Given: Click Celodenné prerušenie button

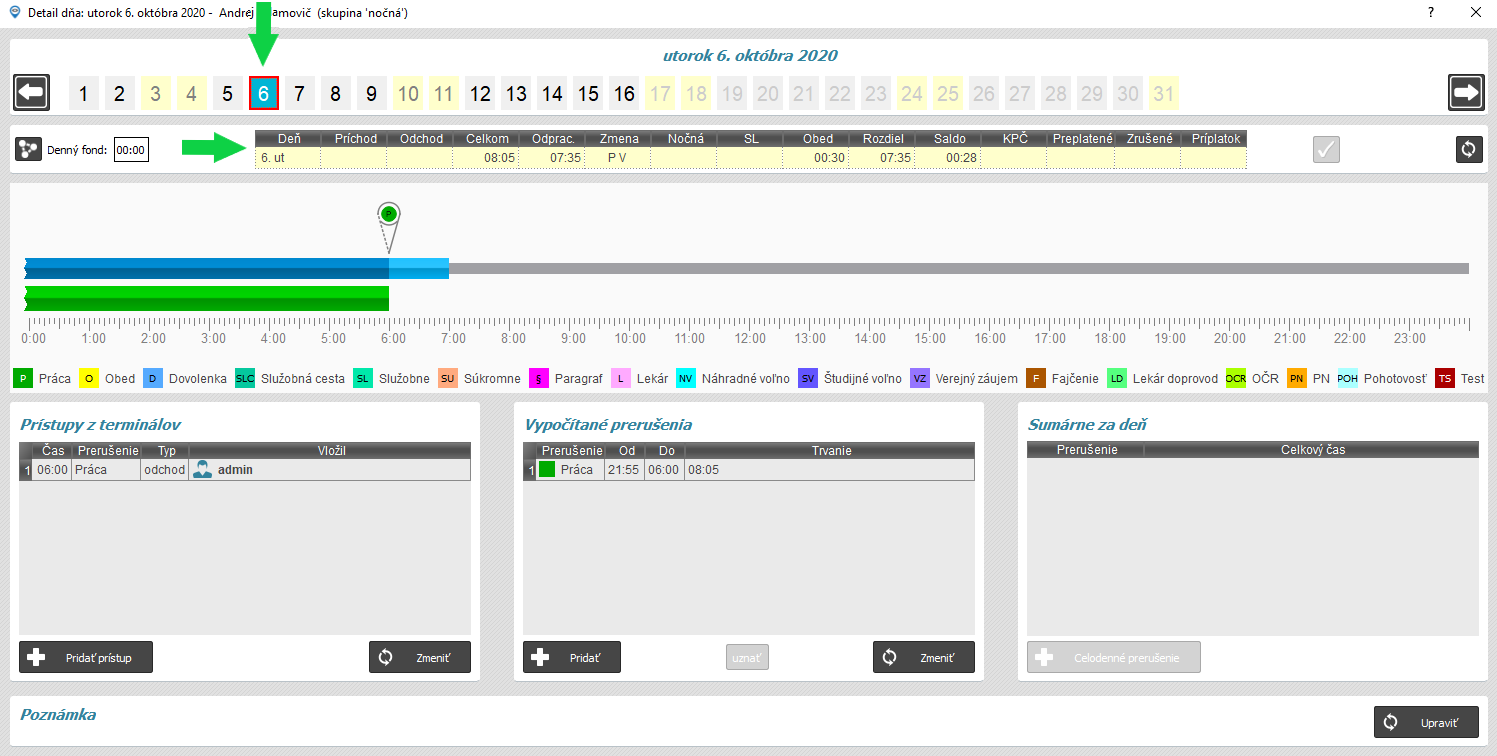Looking at the screenshot, I should click(1114, 657).
